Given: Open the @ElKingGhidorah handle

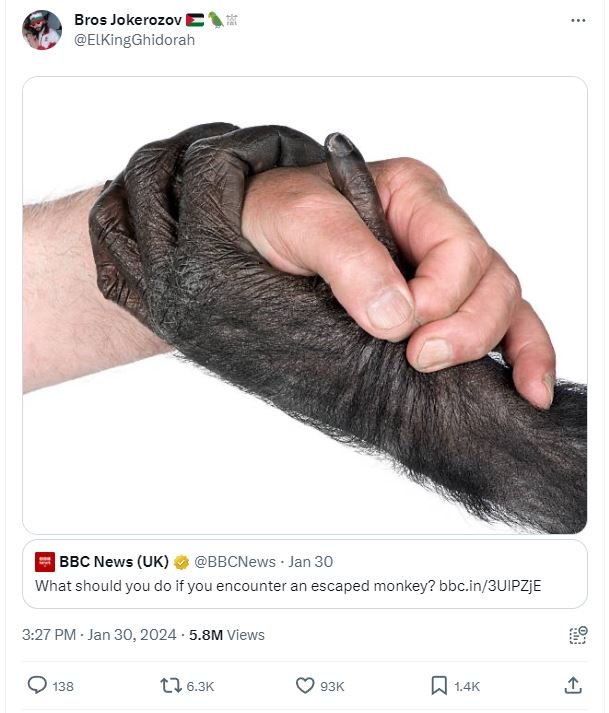Looking at the screenshot, I should pyautogui.click(x=134, y=40).
